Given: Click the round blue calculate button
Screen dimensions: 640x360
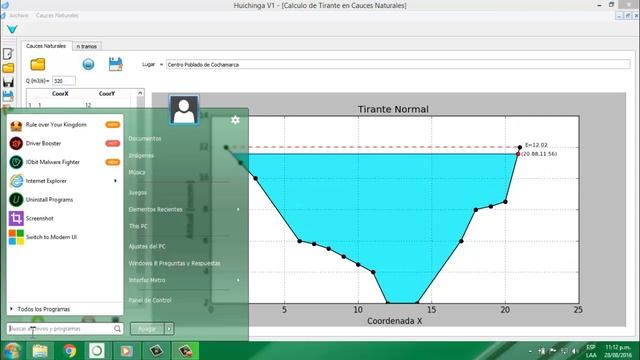Looking at the screenshot, I should click(88, 64).
